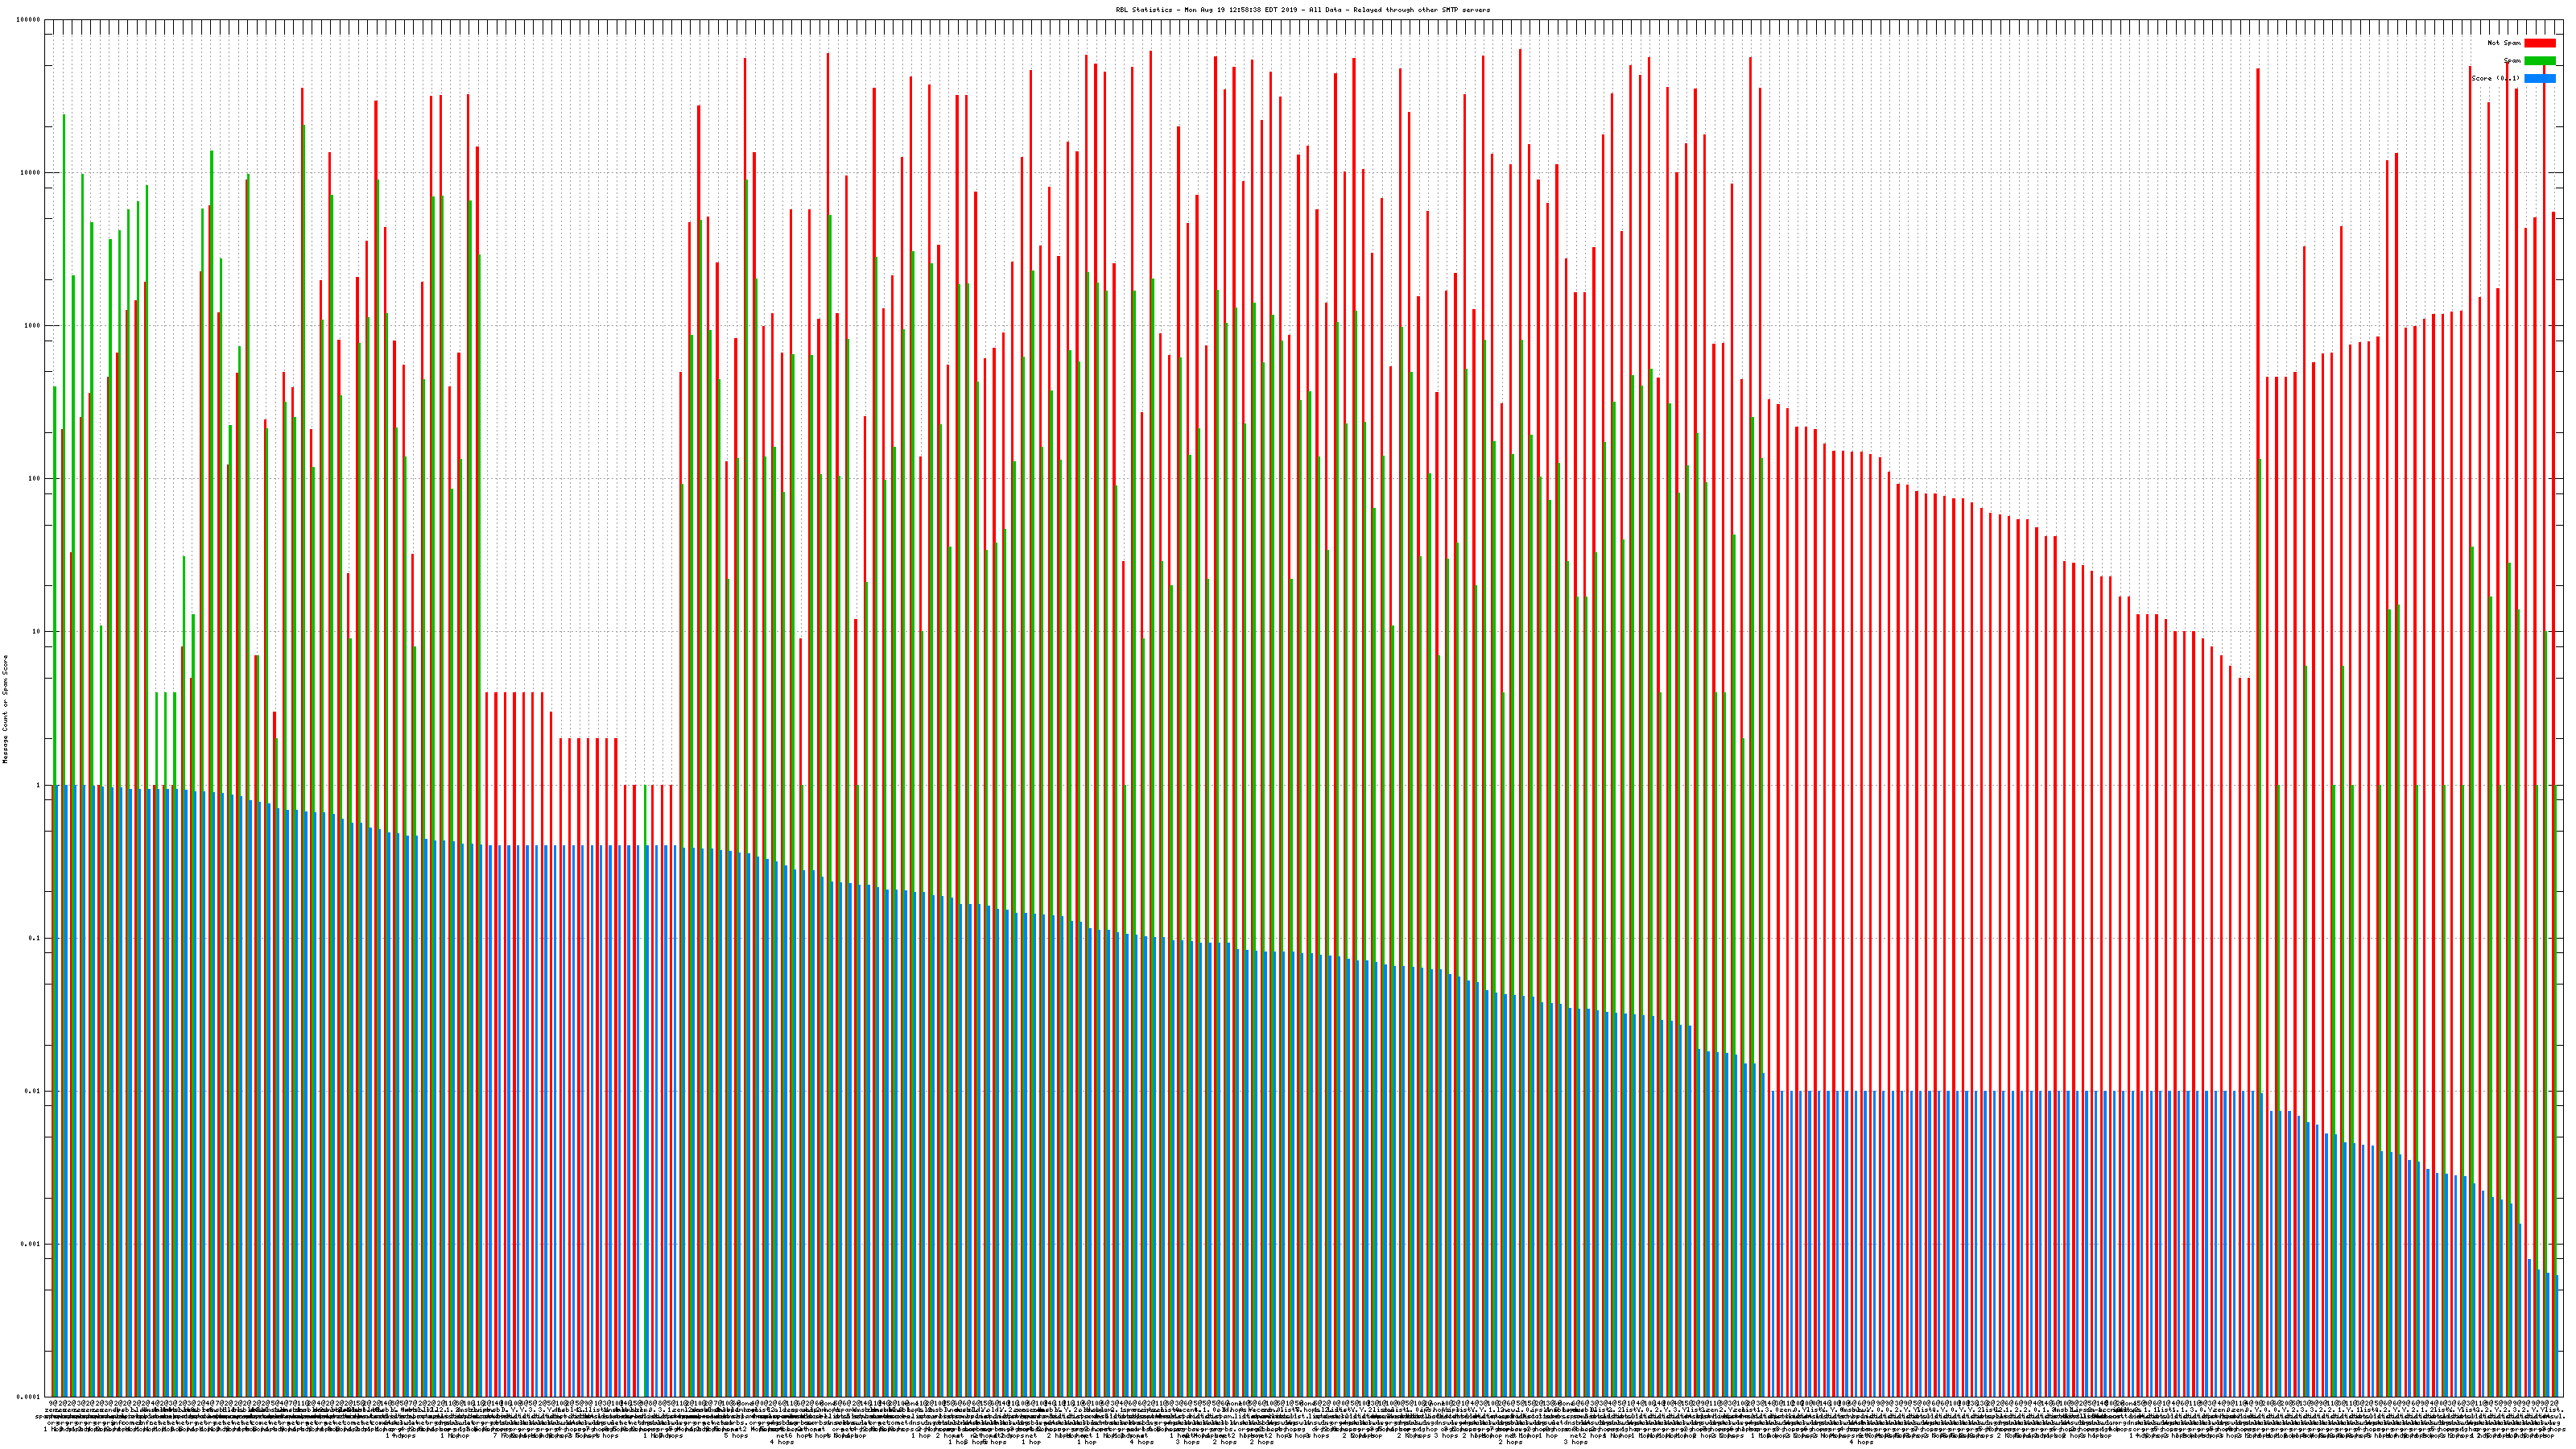Click the 100000 y-axis tick label
The image size is (2576, 1449).
(x=30, y=20)
